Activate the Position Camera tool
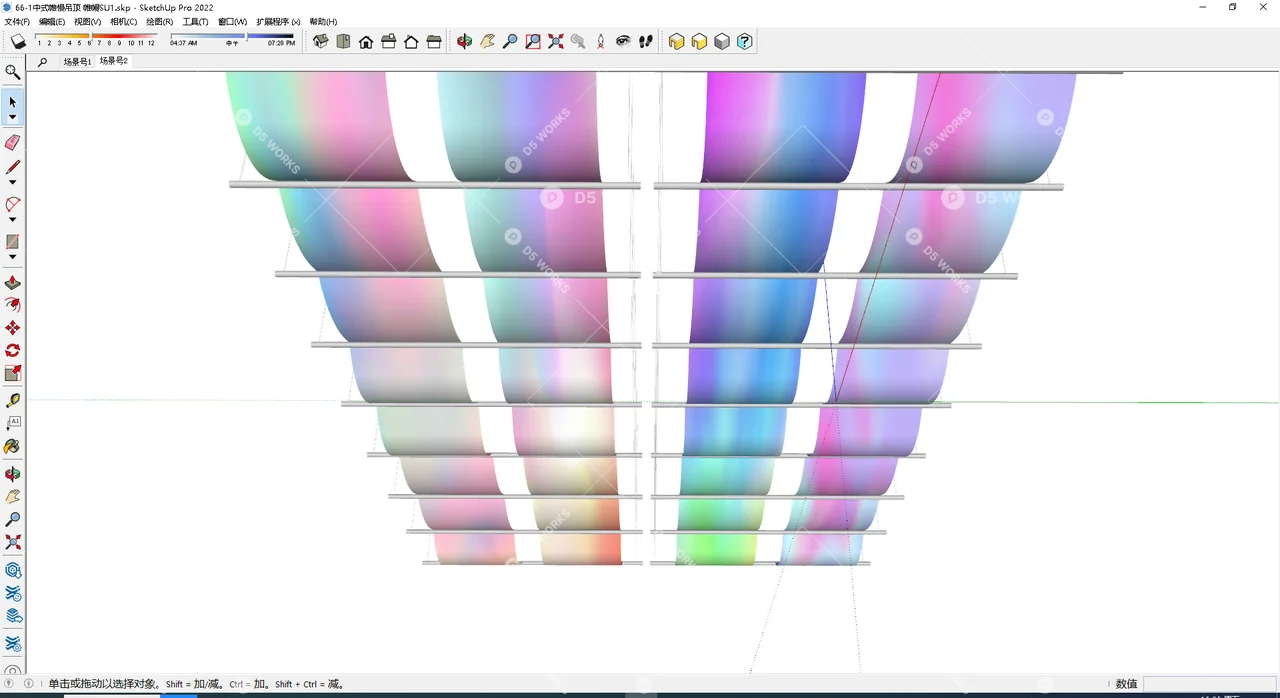Viewport: 1280px width, 698px height. [600, 41]
